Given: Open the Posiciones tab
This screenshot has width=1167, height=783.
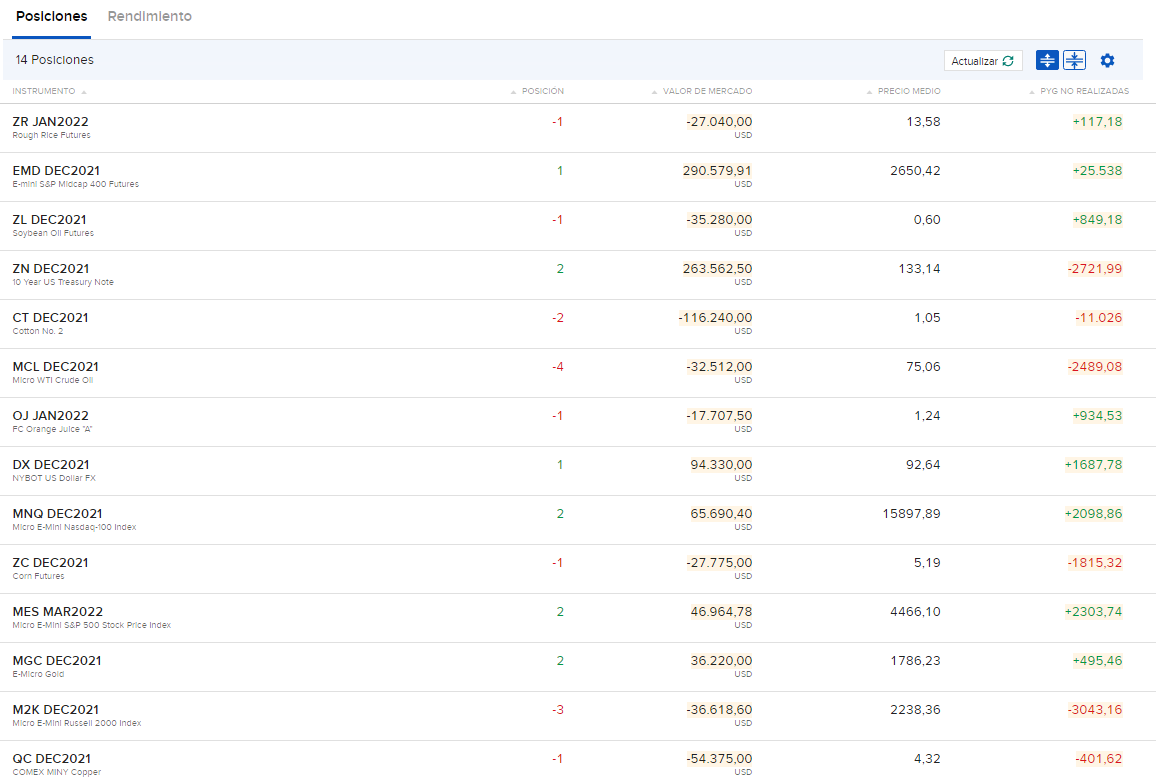Looking at the screenshot, I should coord(51,17).
